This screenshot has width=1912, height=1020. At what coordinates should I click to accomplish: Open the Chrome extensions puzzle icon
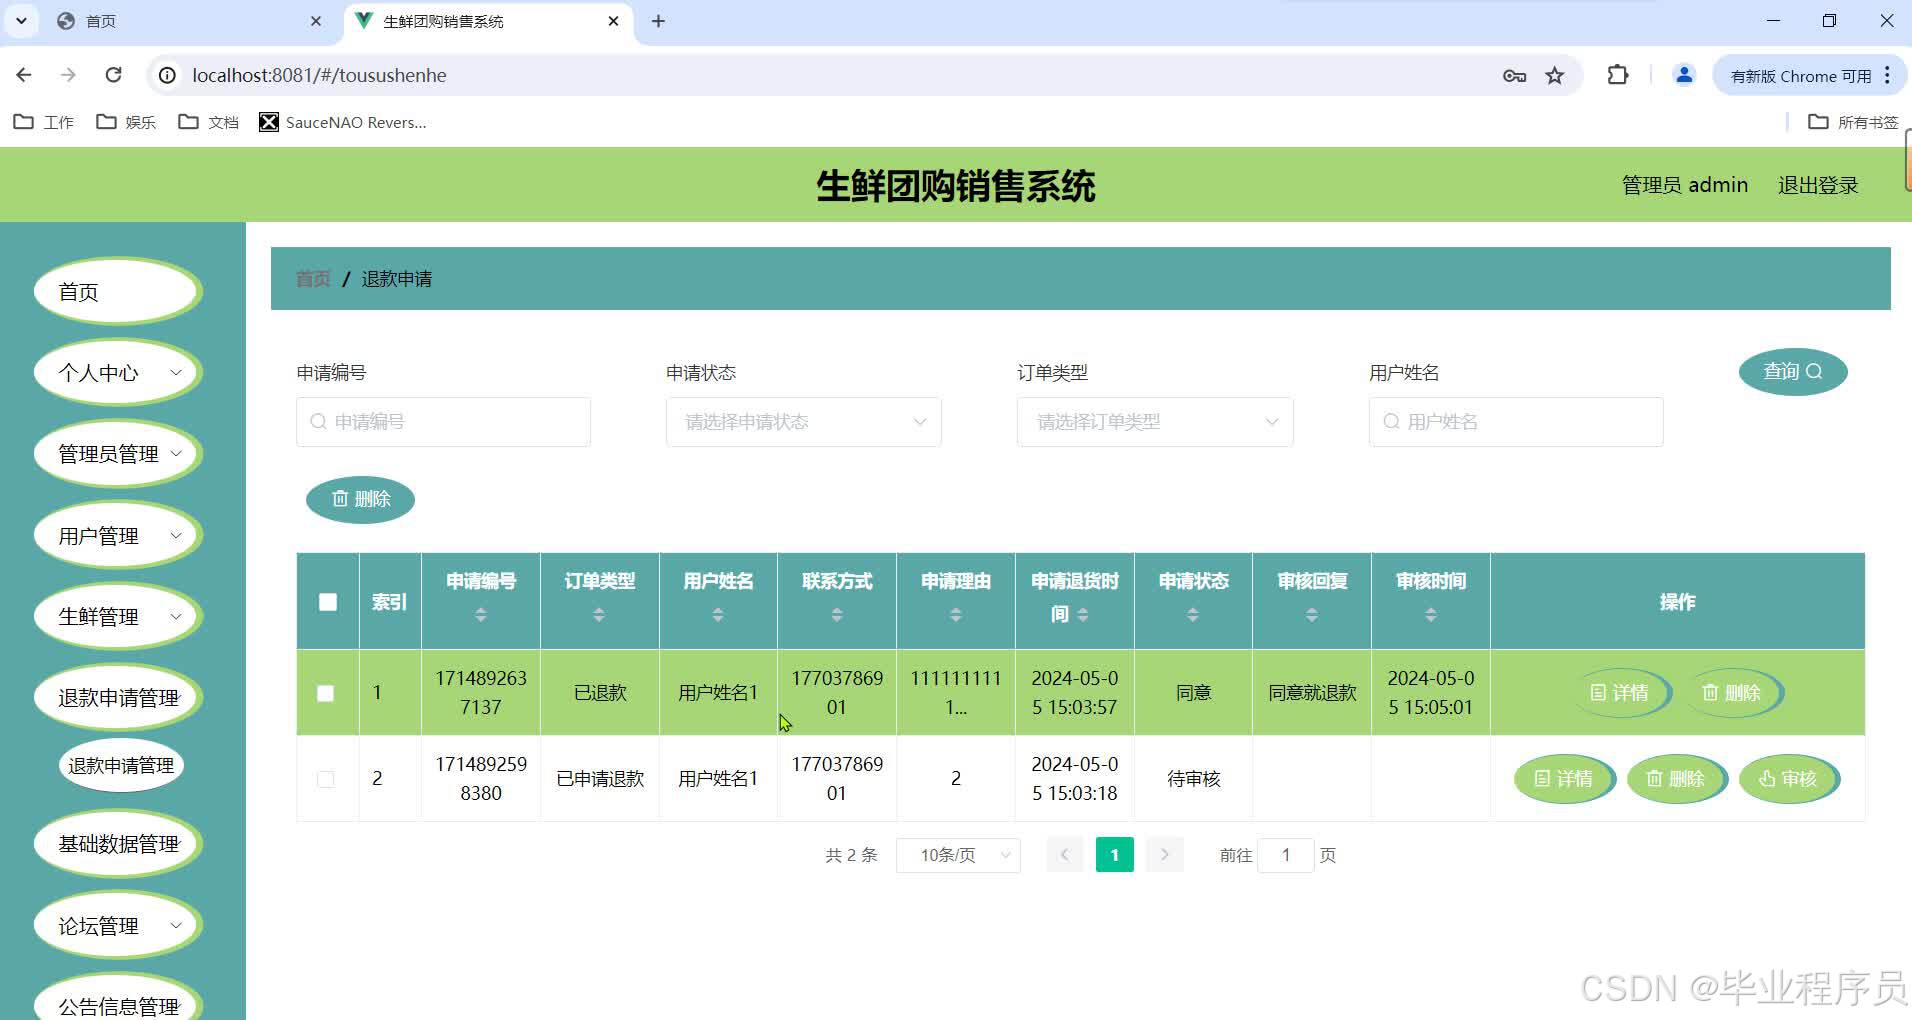(1618, 75)
